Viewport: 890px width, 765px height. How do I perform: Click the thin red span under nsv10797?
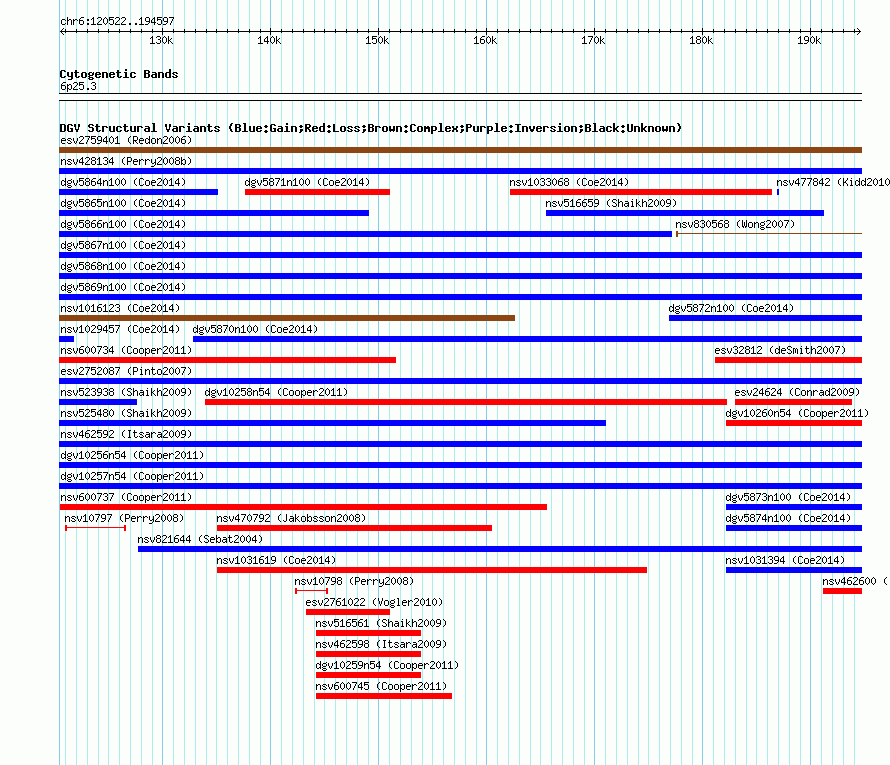click(x=95, y=528)
